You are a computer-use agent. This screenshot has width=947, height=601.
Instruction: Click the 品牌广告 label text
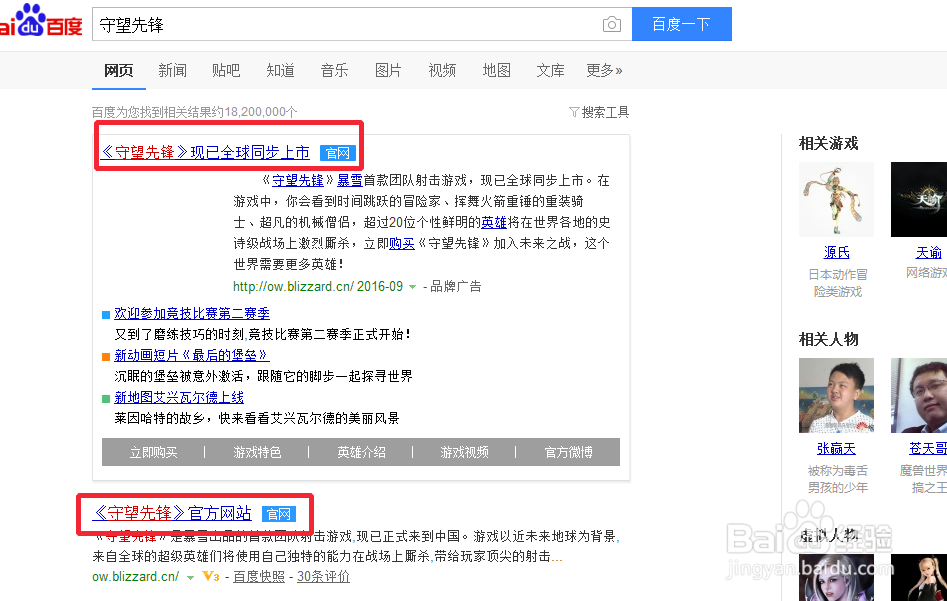pyautogui.click(x=455, y=286)
